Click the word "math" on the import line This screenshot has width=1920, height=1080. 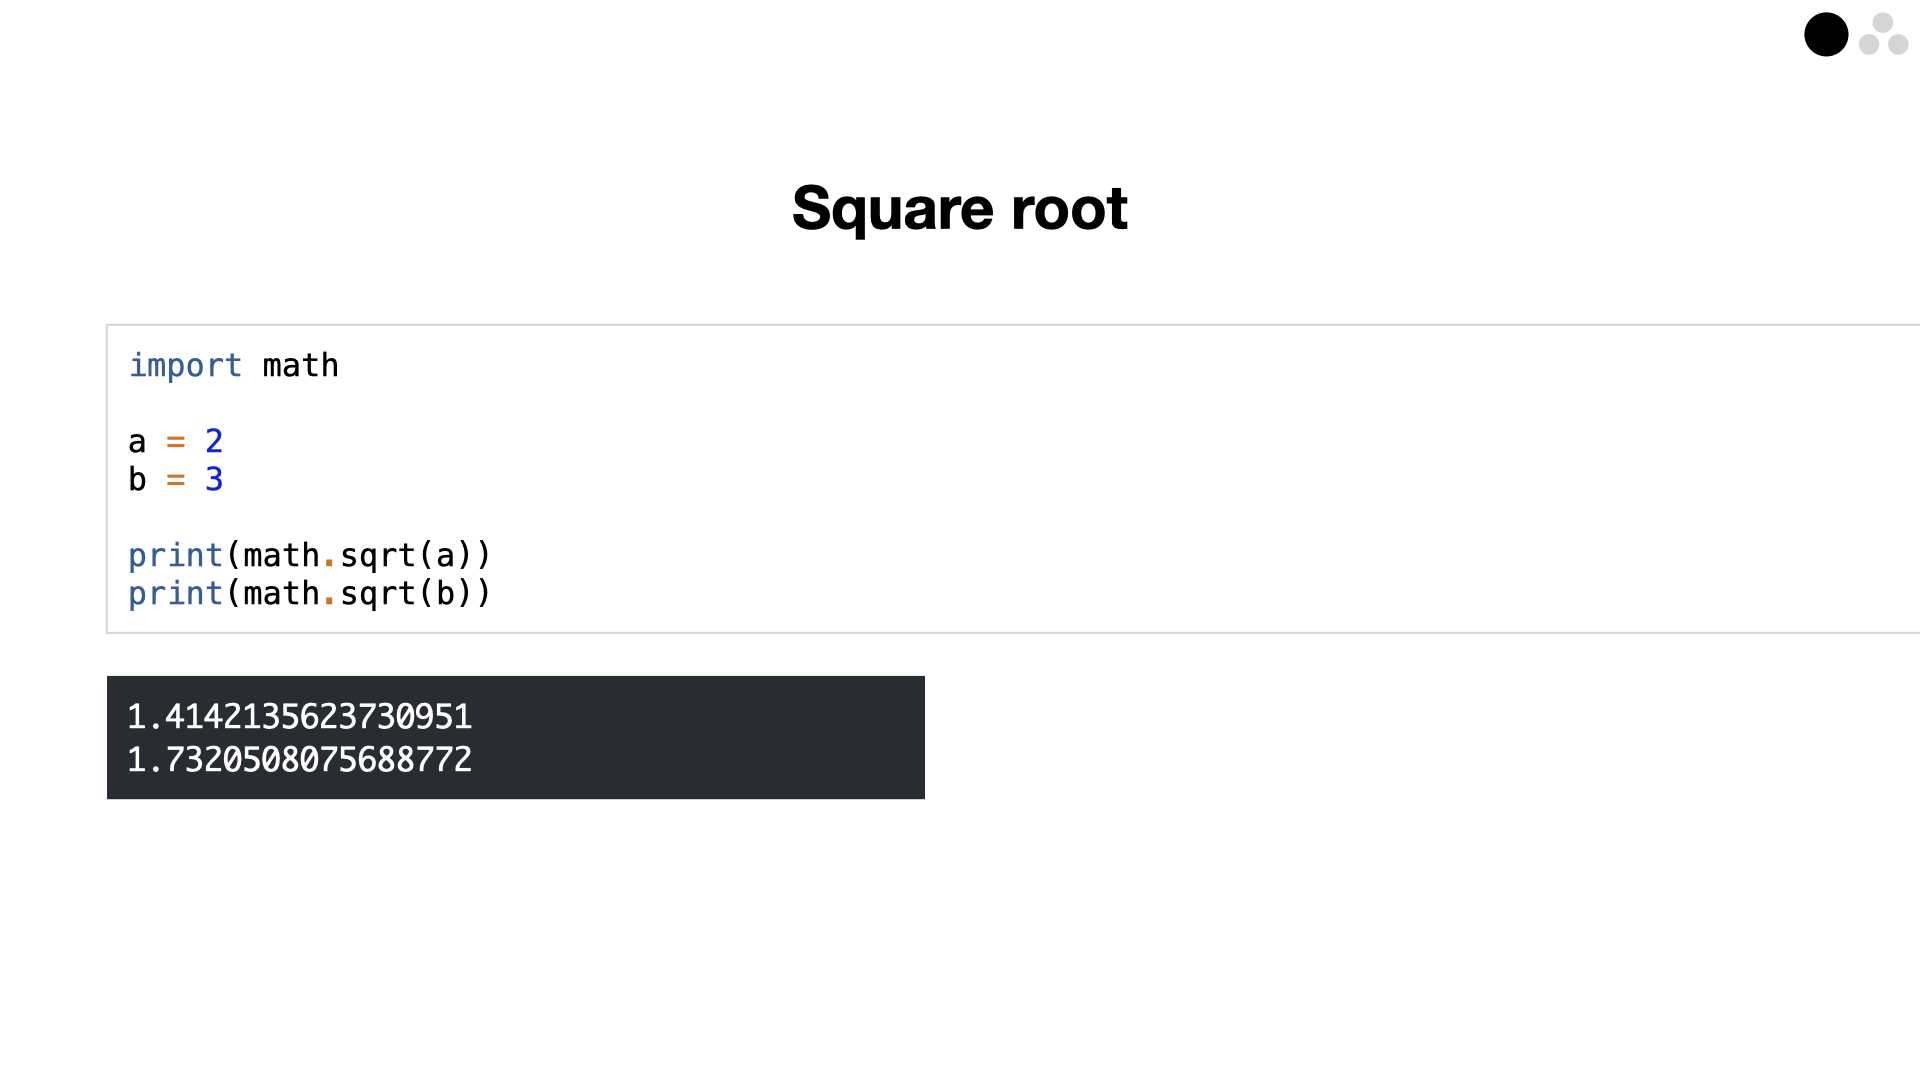pyautogui.click(x=300, y=366)
